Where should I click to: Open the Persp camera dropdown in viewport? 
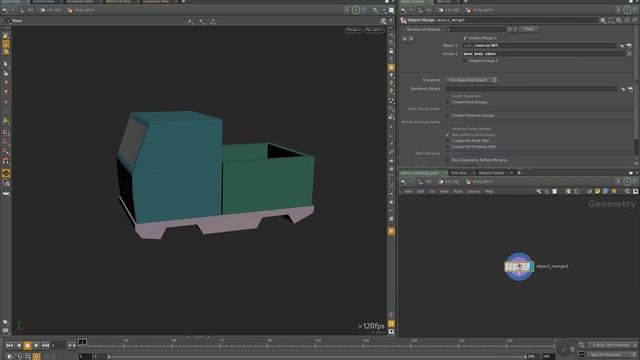click(353, 30)
